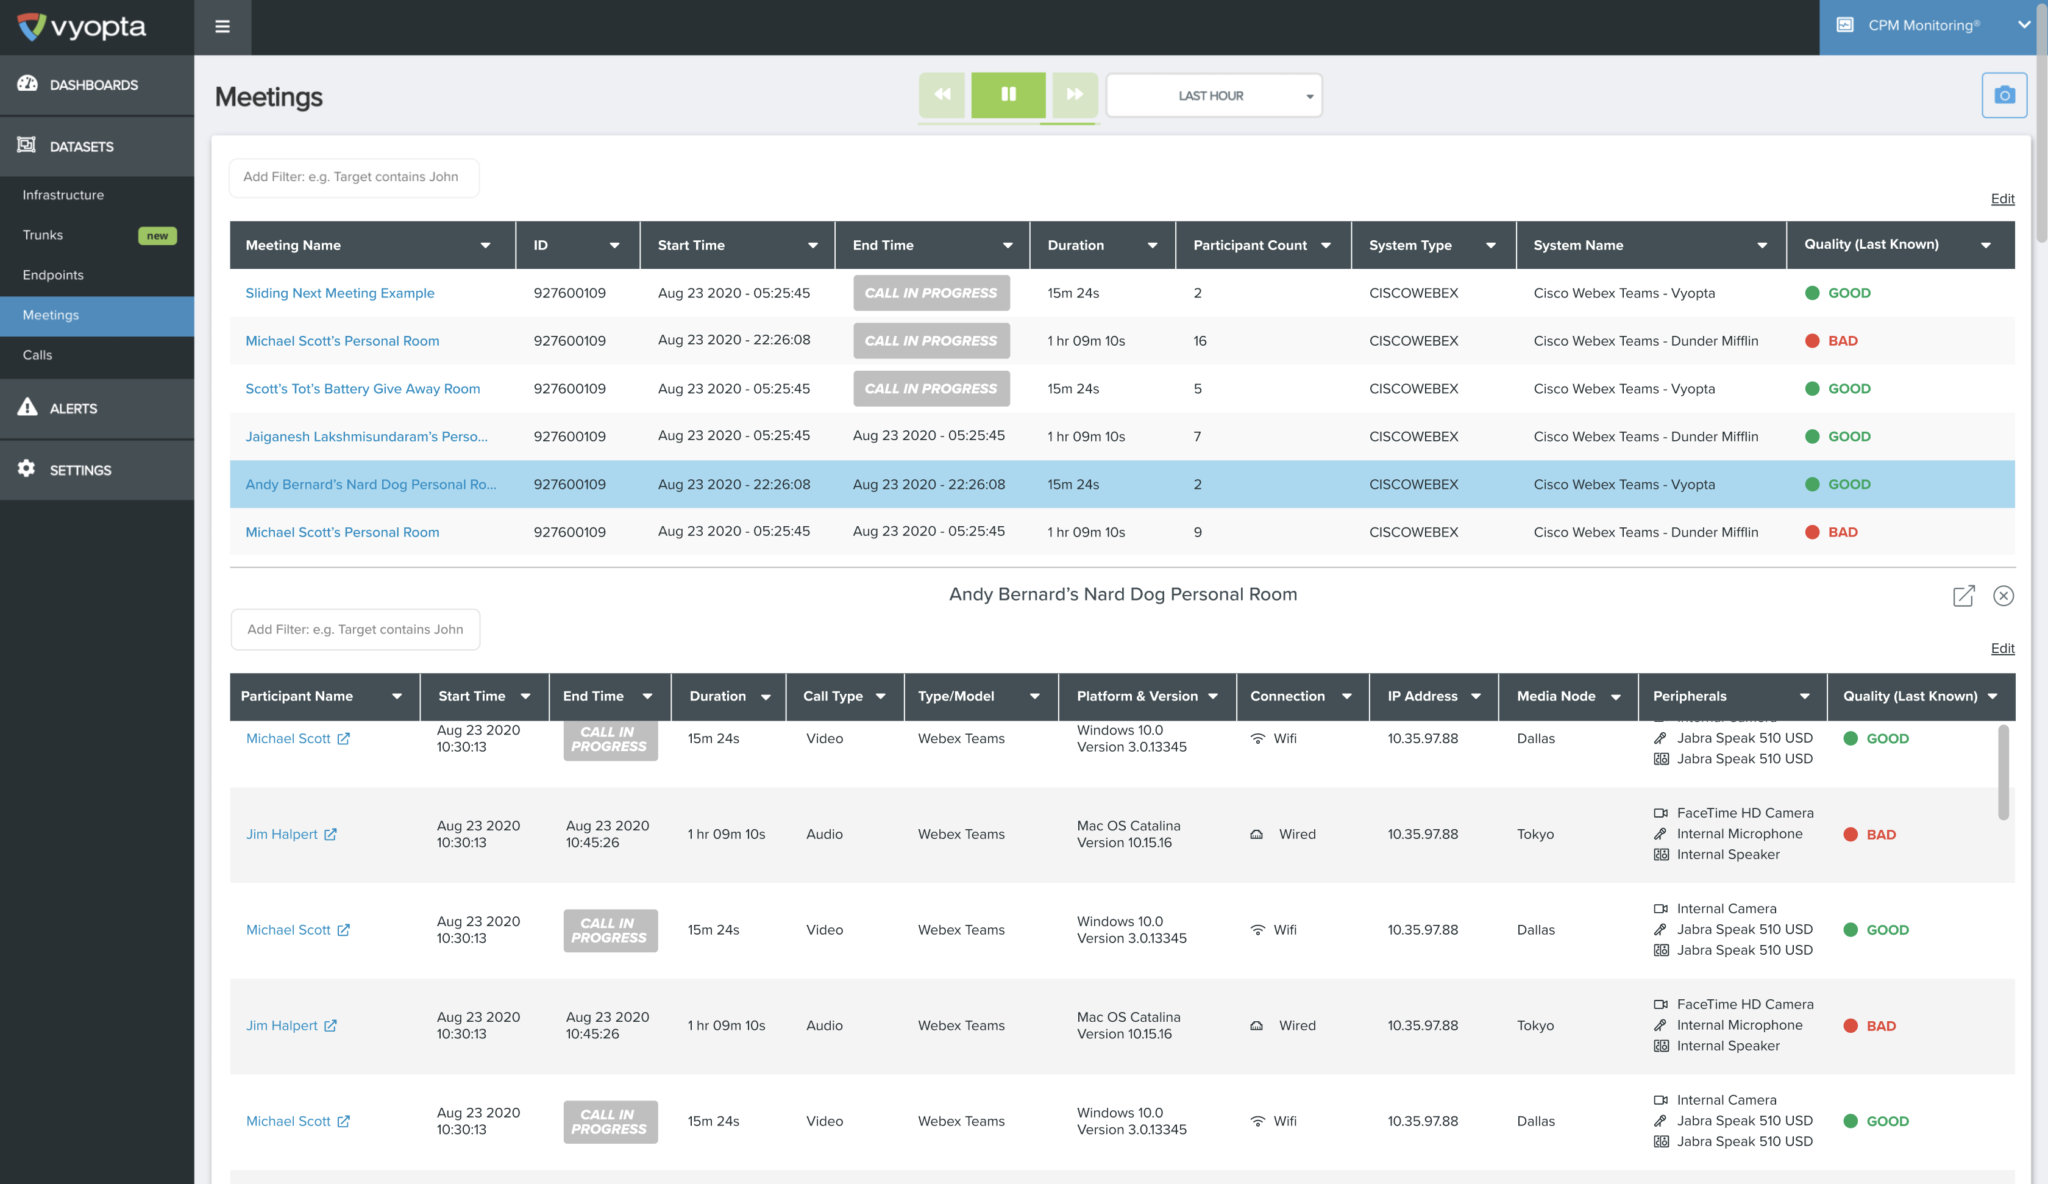2048x1184 pixels.
Task: Open the meetings Start Time column dropdown
Action: 813,245
